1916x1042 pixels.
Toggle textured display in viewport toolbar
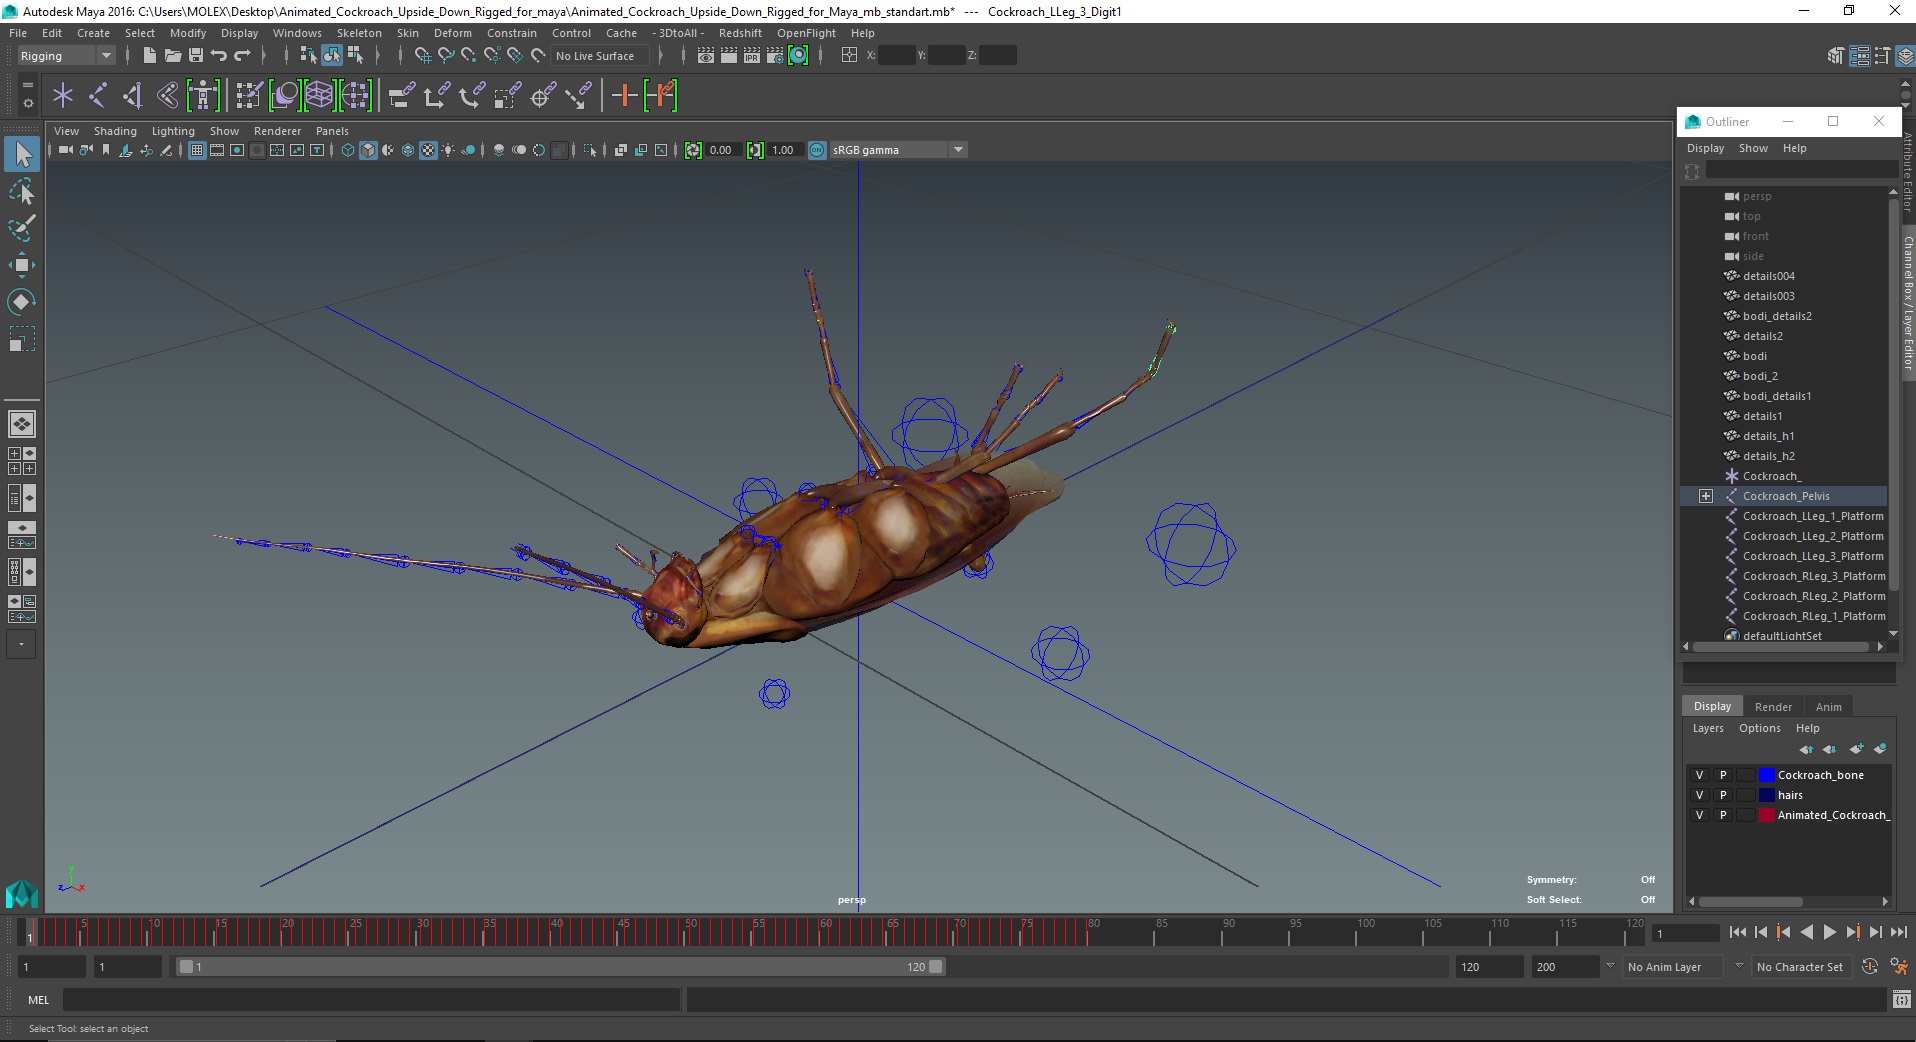click(428, 150)
